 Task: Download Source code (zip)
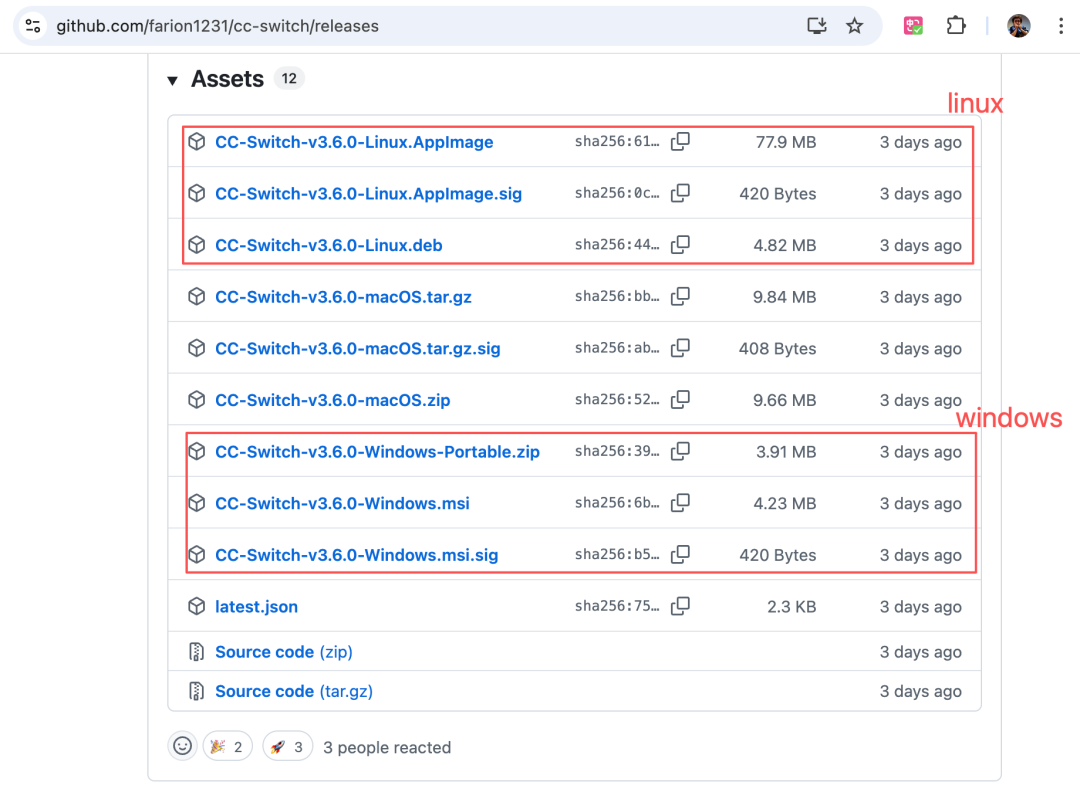(284, 652)
